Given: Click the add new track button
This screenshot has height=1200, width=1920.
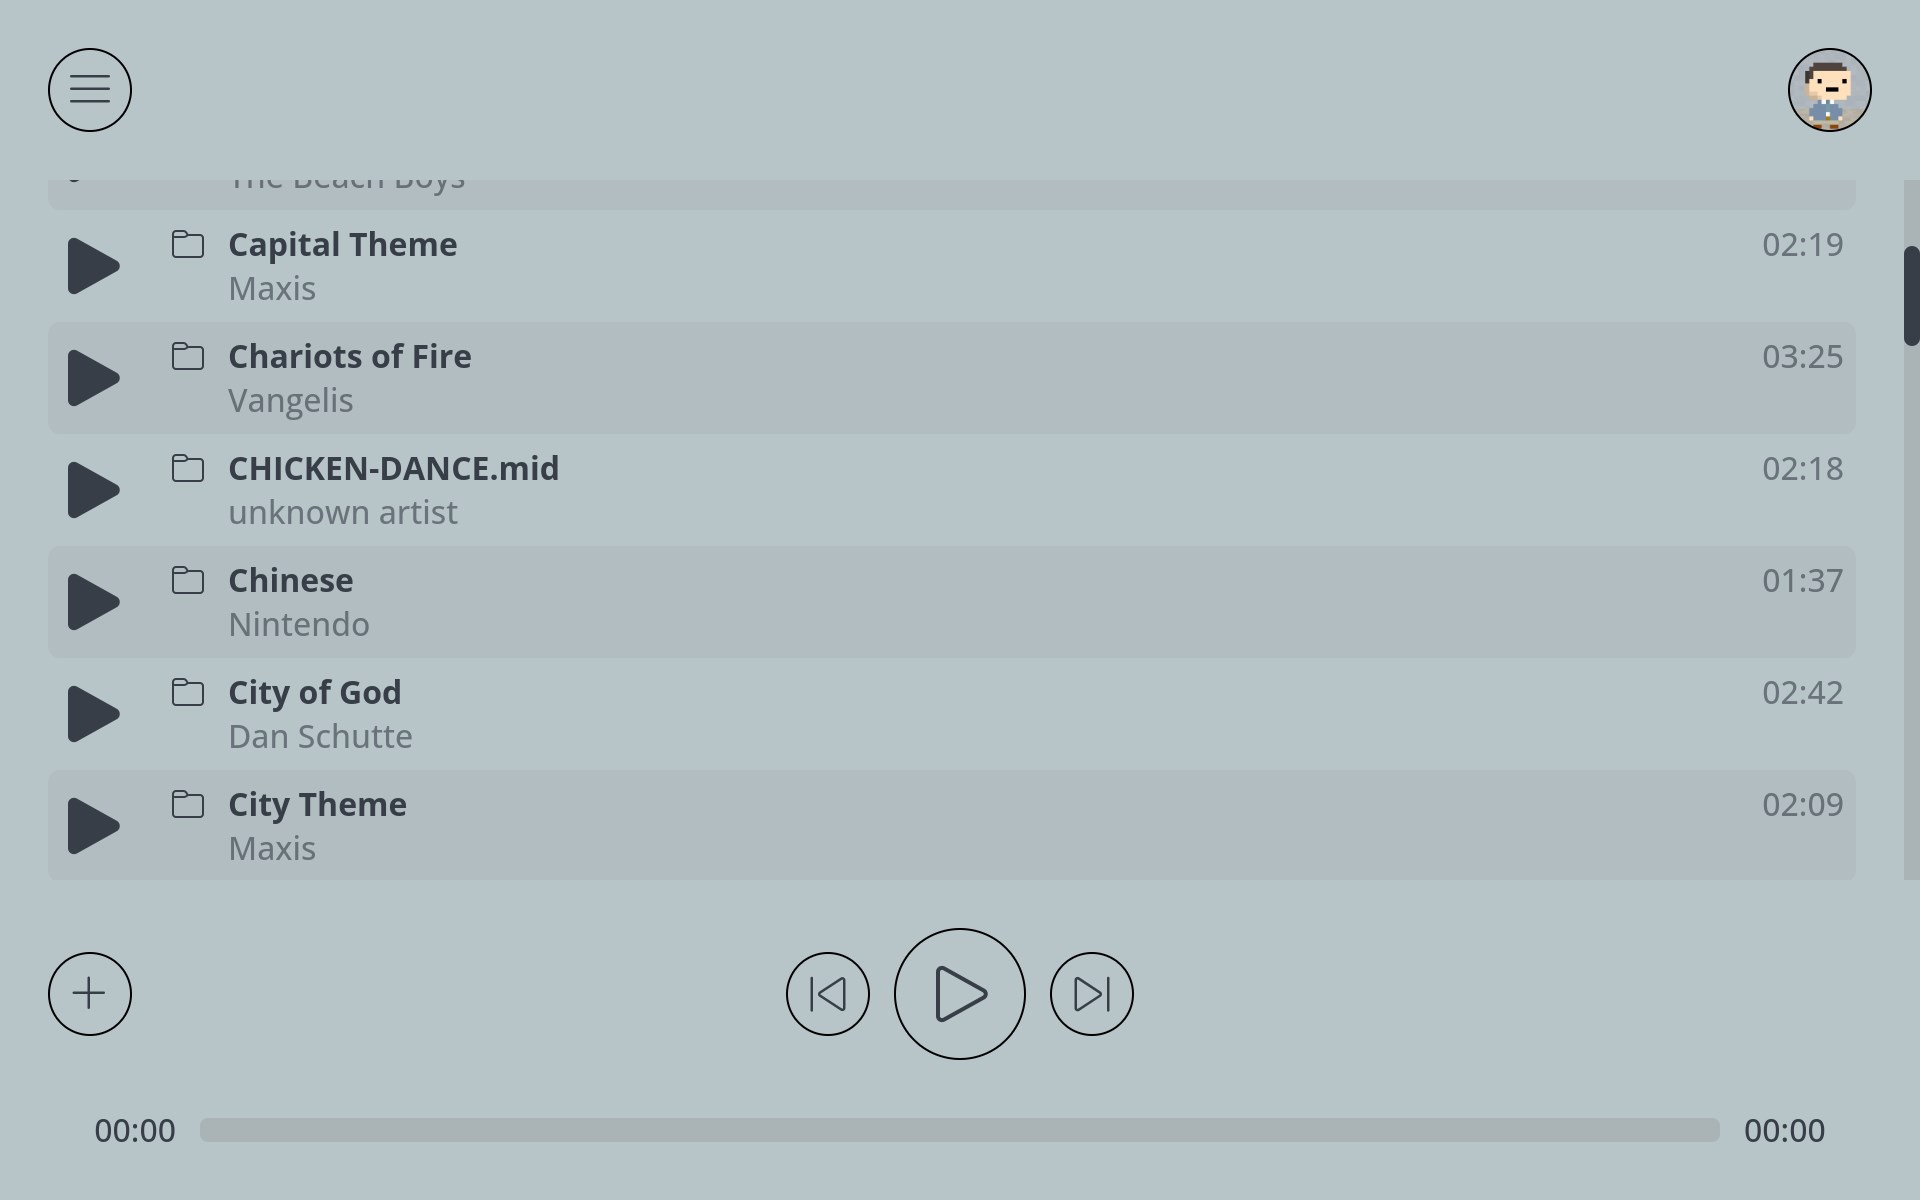Looking at the screenshot, I should pyautogui.click(x=89, y=993).
